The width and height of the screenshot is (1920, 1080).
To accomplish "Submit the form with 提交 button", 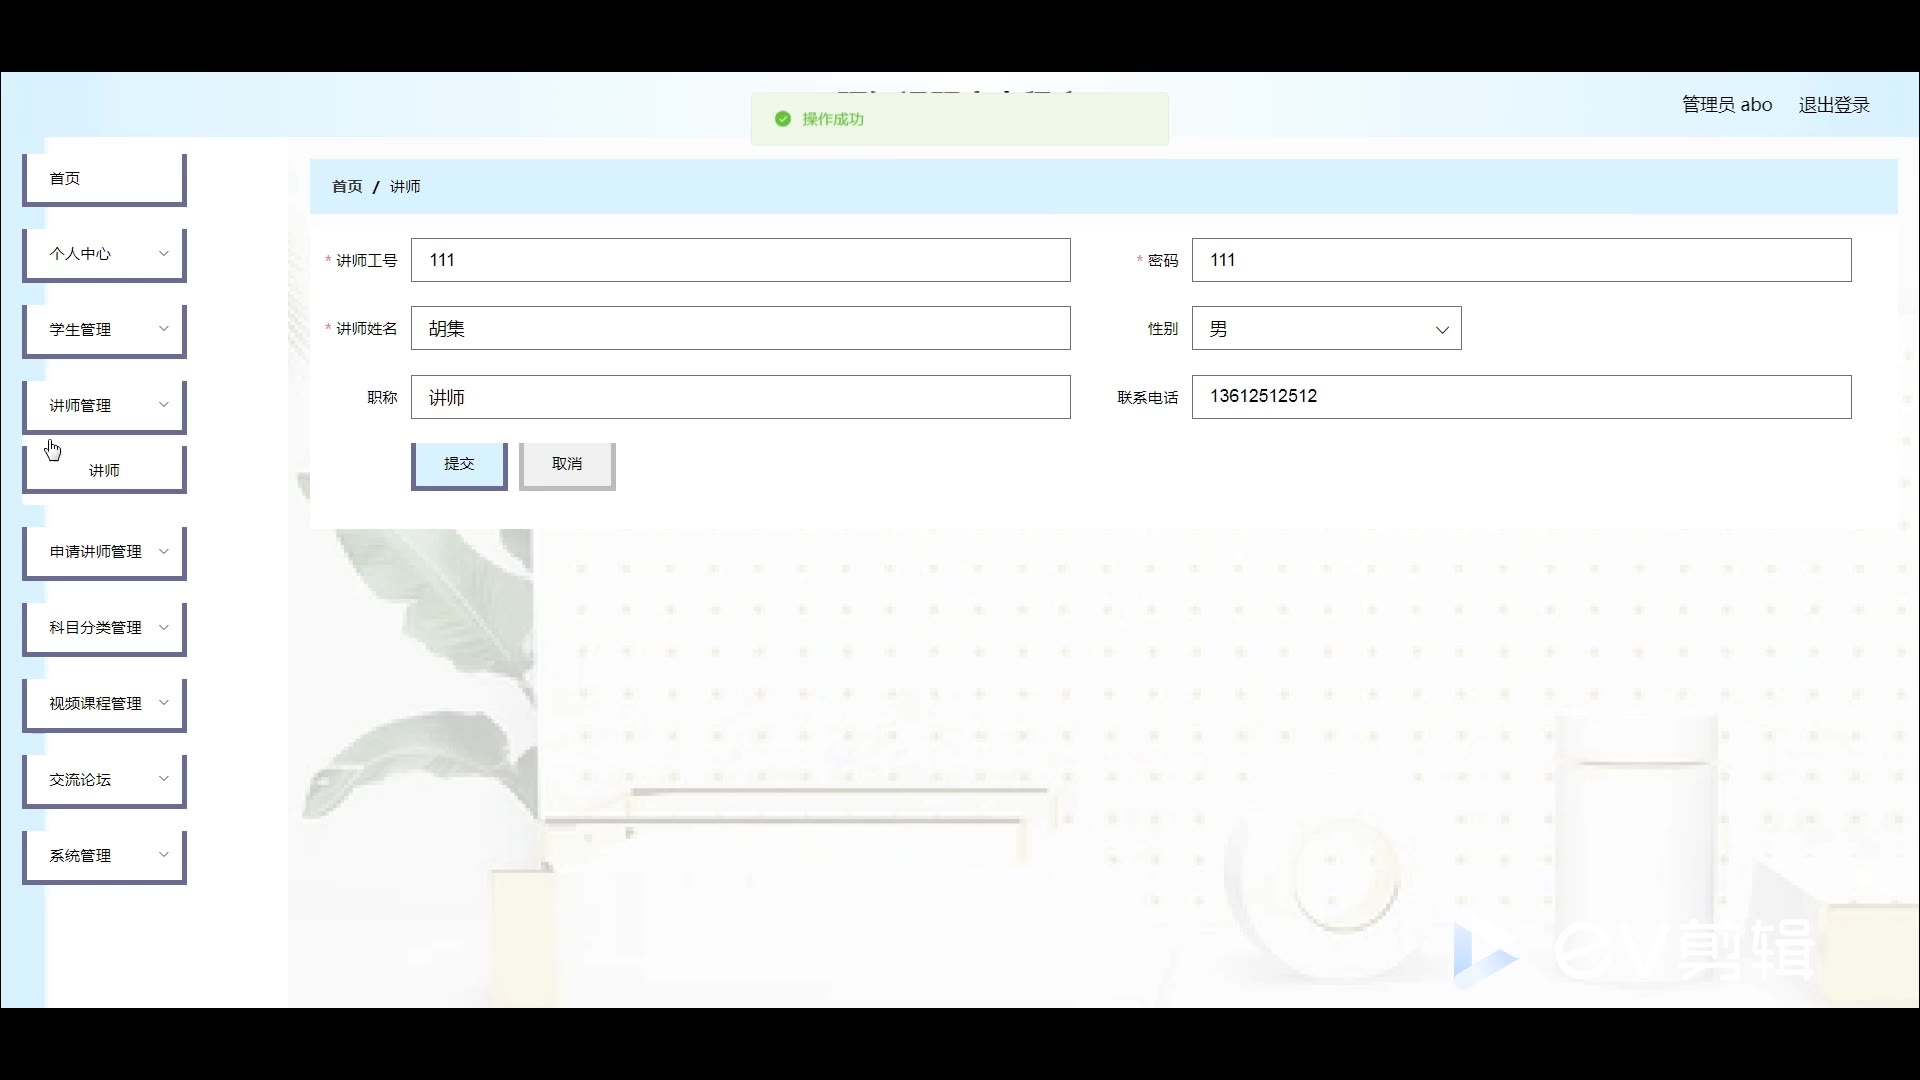I will coord(459,464).
